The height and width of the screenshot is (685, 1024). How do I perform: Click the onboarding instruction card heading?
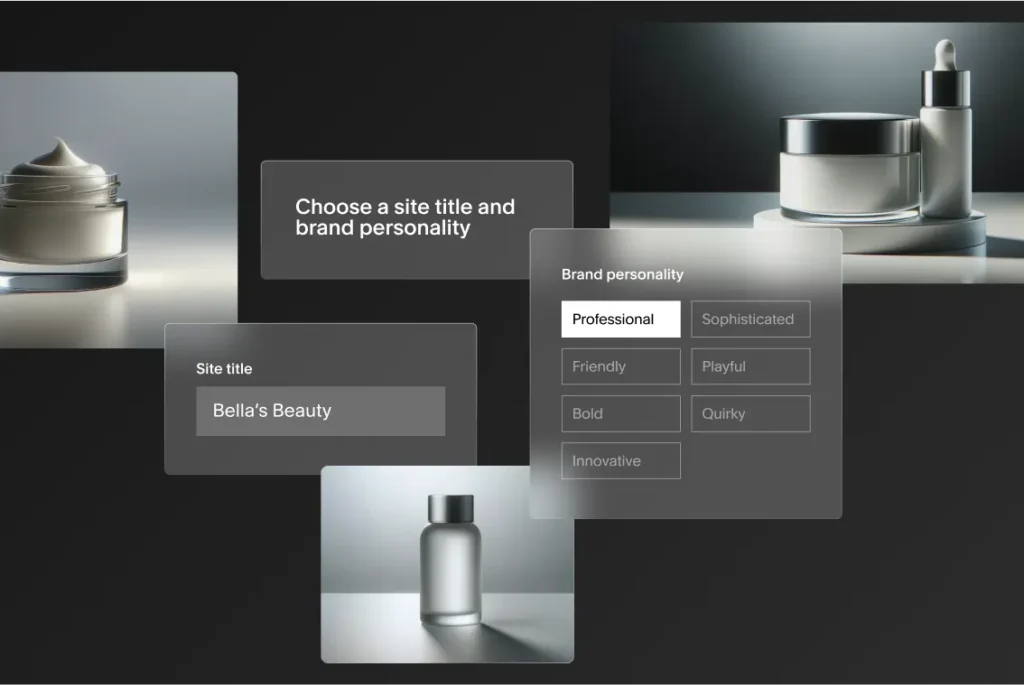[x=404, y=218]
